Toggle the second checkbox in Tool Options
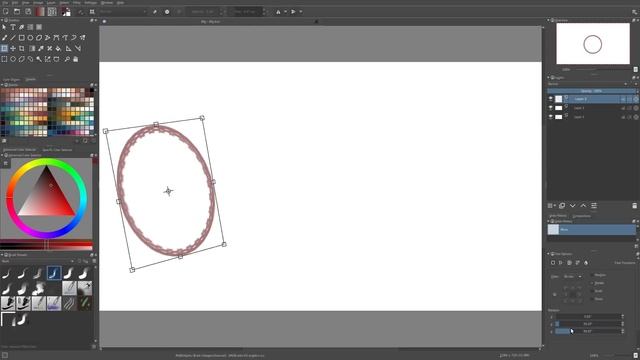The image size is (640, 360). (592, 283)
